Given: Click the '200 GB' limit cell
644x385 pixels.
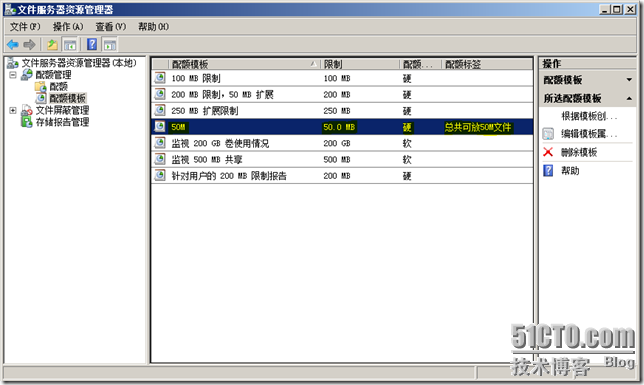Looking at the screenshot, I should point(337,143).
